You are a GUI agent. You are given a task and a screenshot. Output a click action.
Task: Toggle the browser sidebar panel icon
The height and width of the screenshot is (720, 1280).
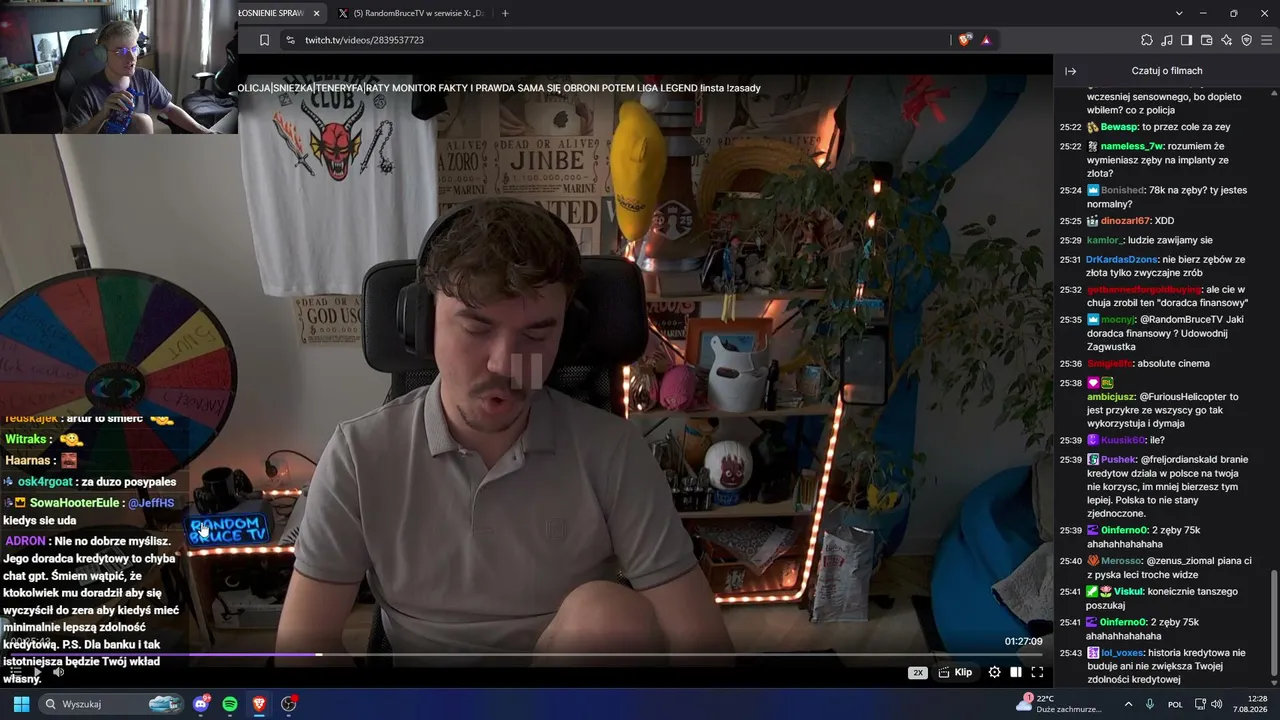1186,40
